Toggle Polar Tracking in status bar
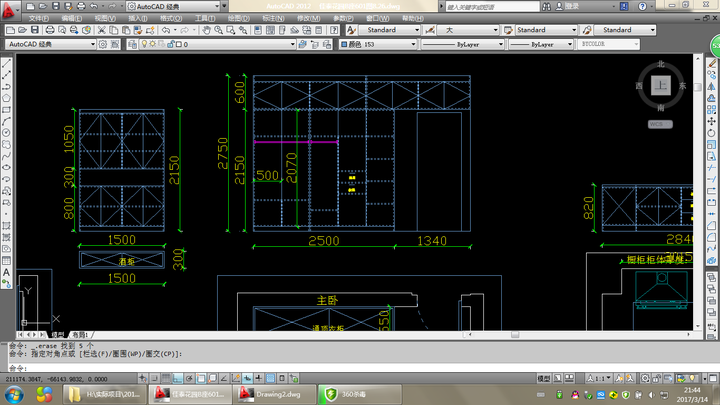Screen dimensions: 720x405 coord(189,378)
